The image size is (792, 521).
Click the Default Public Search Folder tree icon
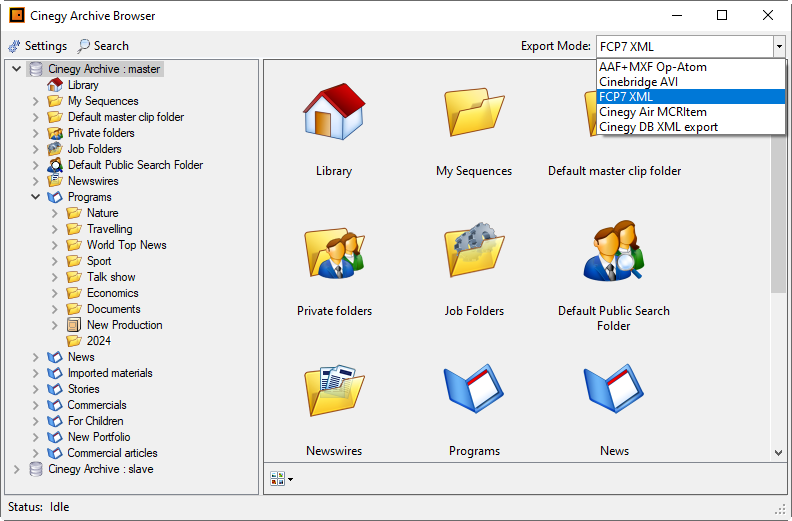tap(55, 165)
